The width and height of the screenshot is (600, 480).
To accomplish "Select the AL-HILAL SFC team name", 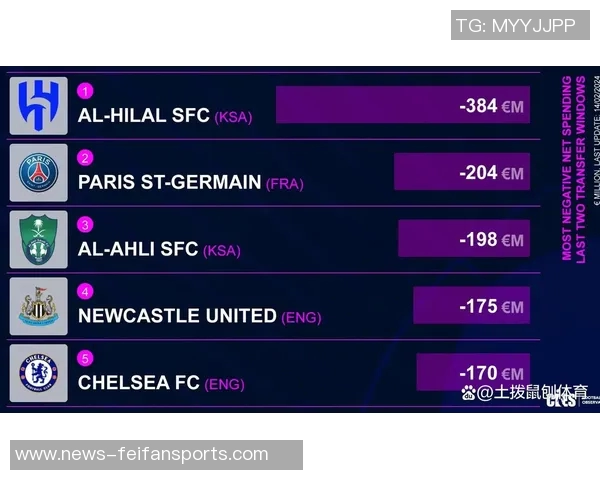I will point(143,116).
